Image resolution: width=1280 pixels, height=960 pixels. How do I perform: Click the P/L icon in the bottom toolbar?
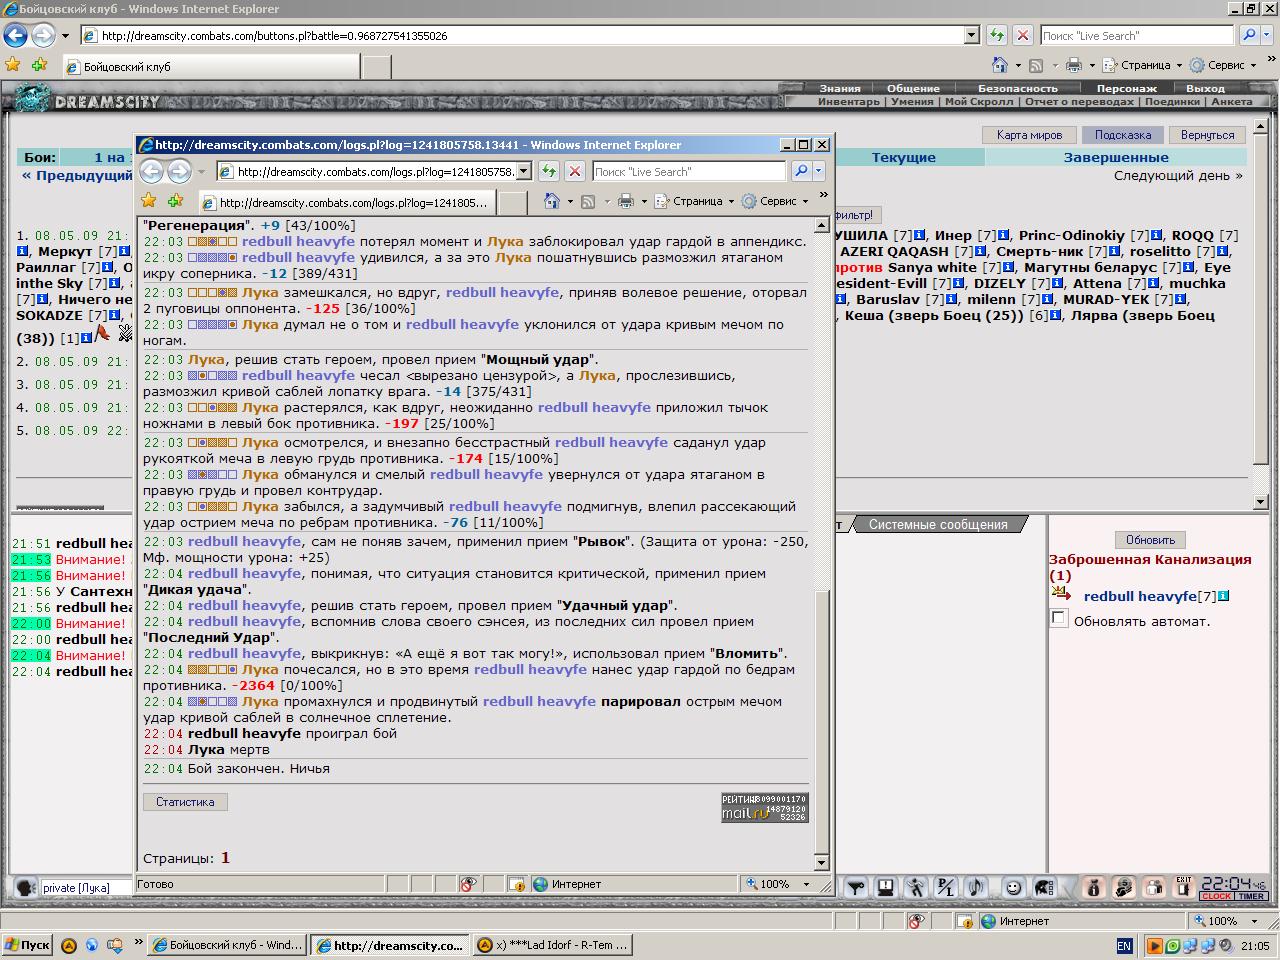click(946, 887)
